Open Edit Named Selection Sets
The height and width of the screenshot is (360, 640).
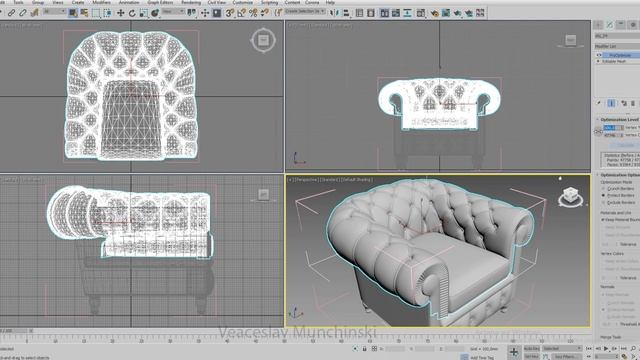279,13
